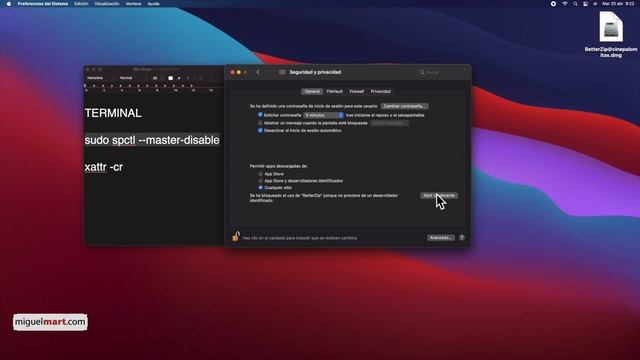
Task: Switch to the Privacidad tab
Action: (x=380, y=91)
